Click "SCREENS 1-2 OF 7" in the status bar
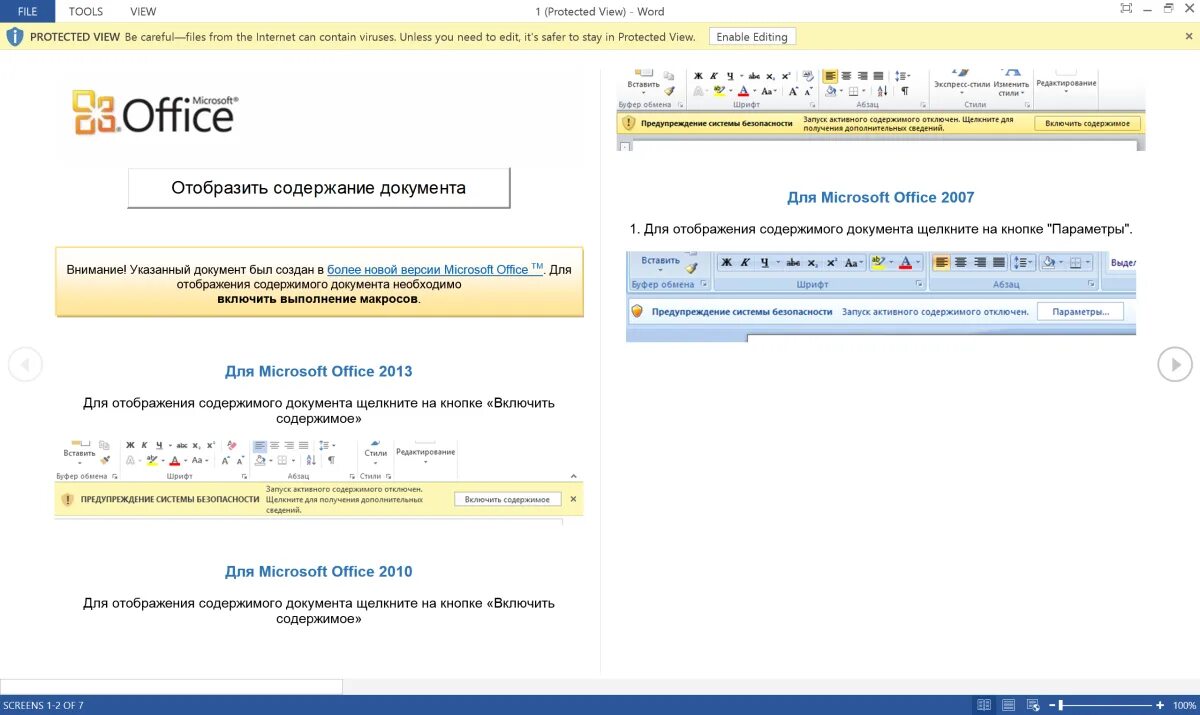 [x=43, y=705]
